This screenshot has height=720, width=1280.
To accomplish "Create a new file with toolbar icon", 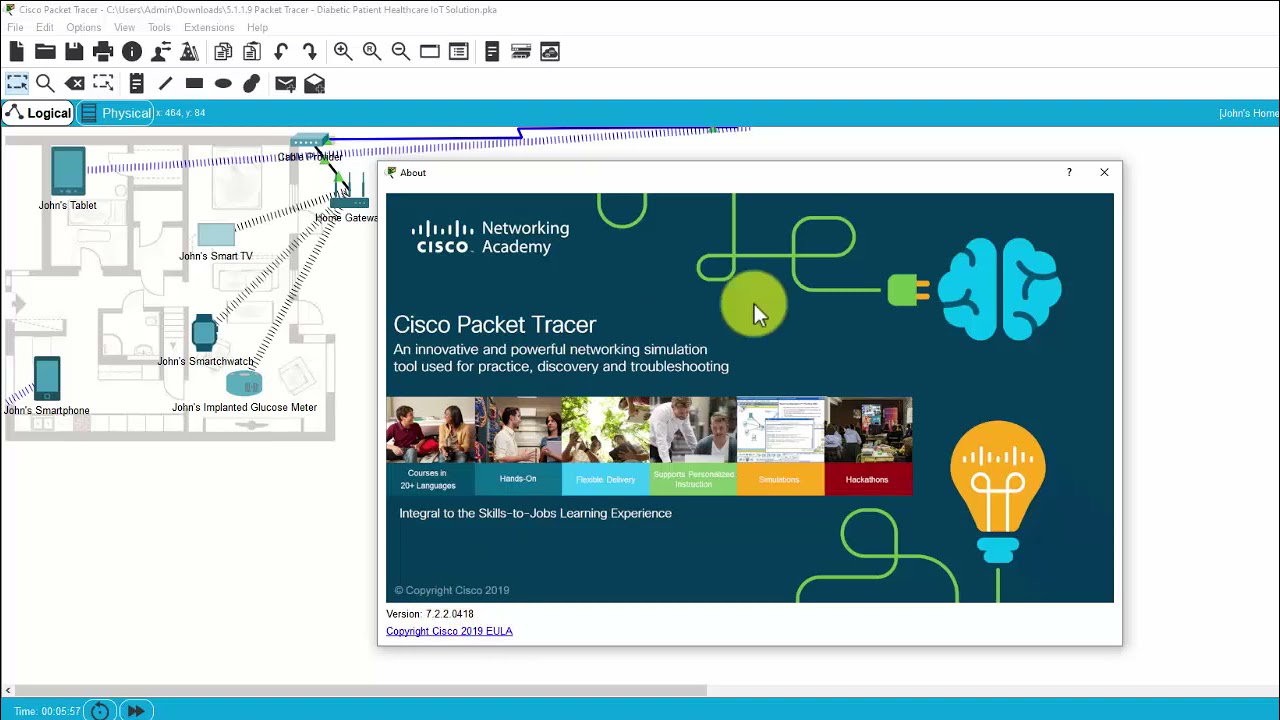I will click(x=16, y=52).
